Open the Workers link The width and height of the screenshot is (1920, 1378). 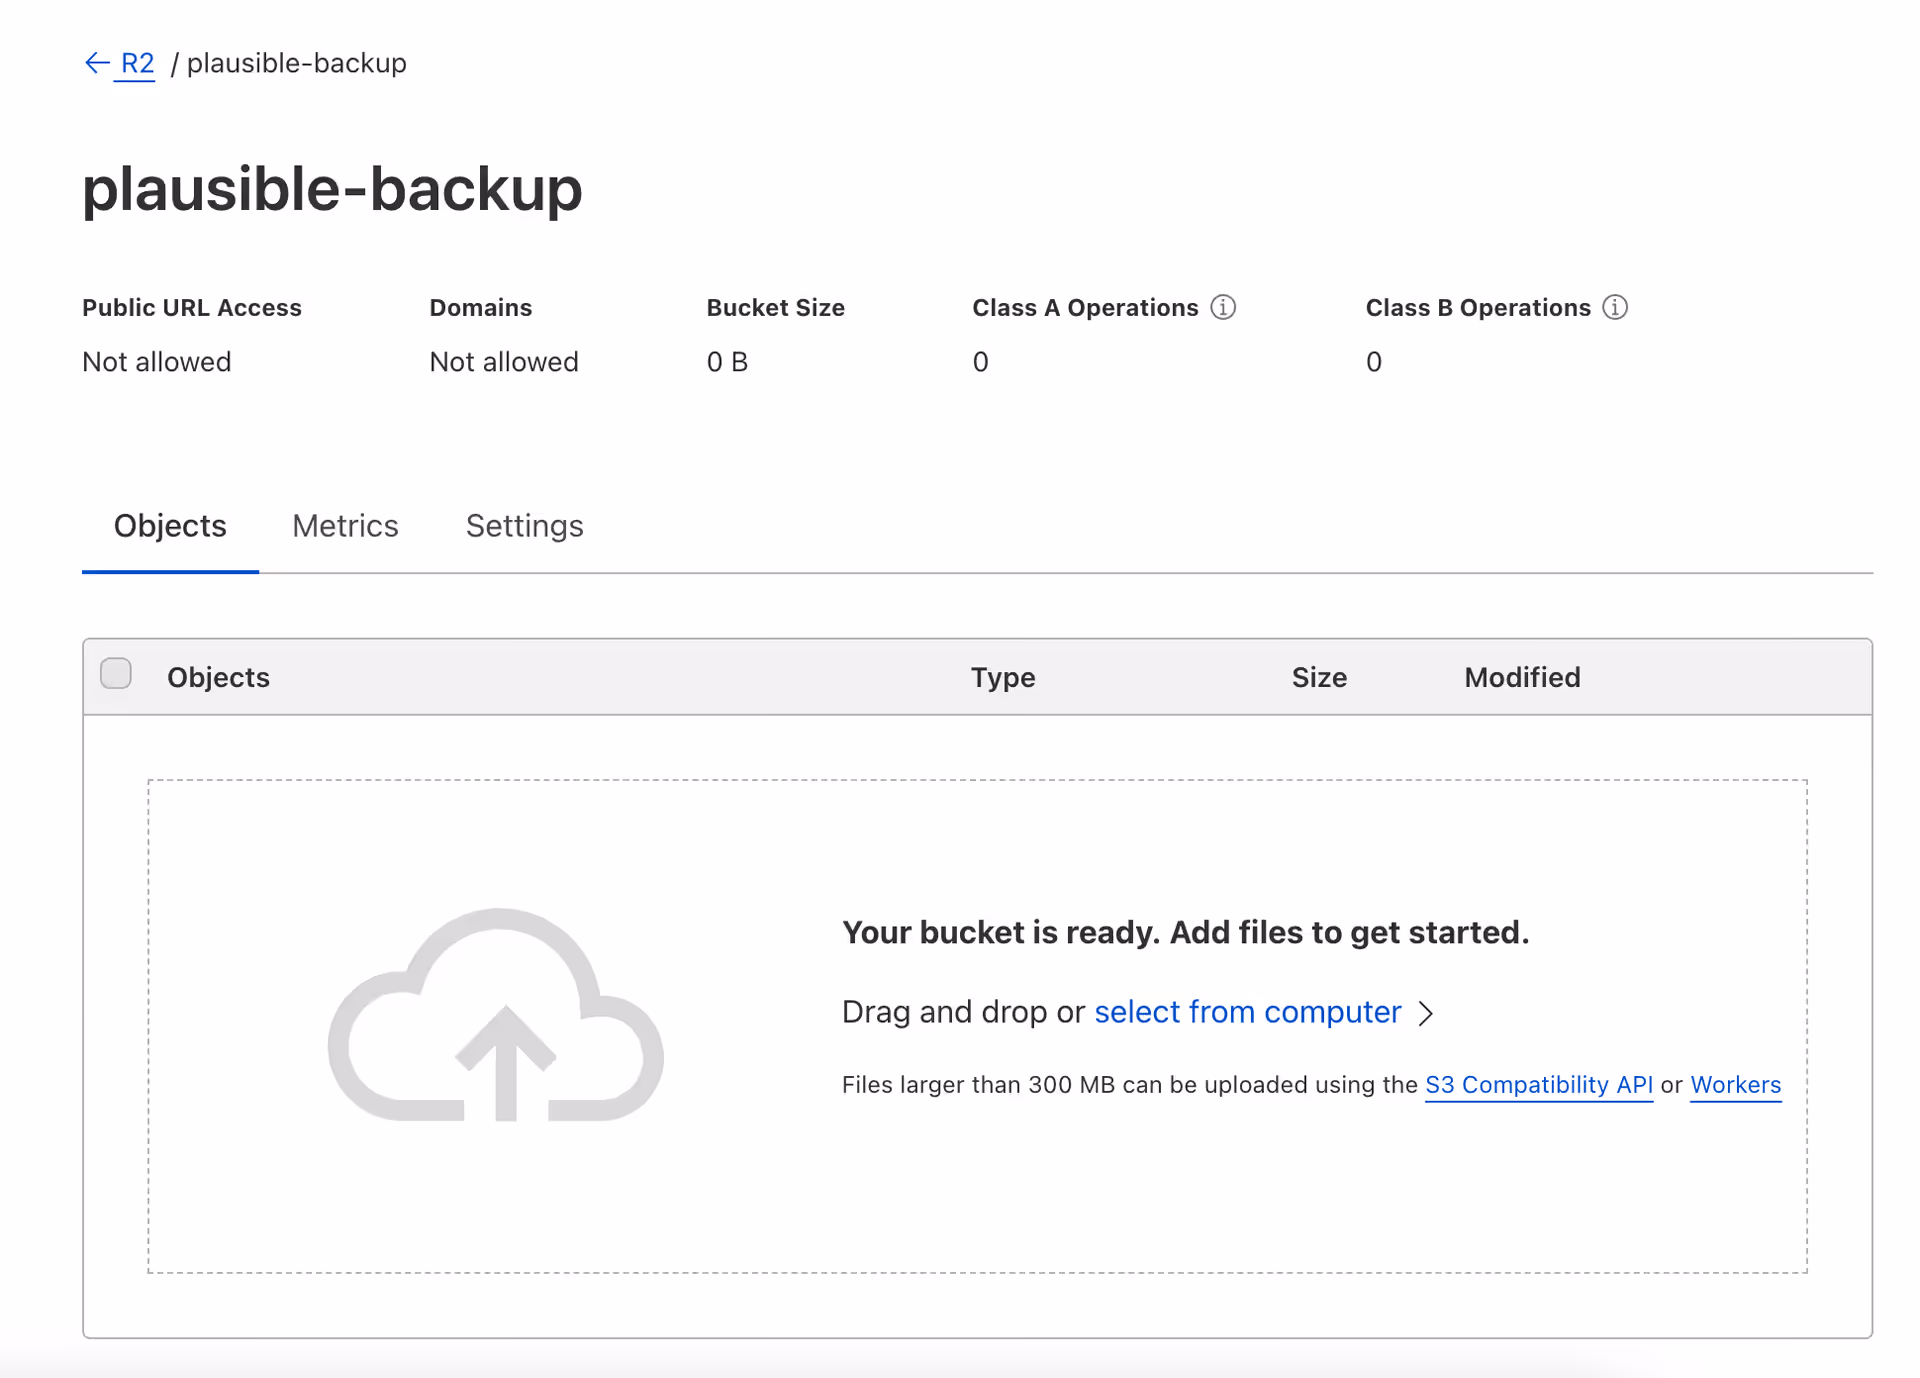click(1735, 1085)
